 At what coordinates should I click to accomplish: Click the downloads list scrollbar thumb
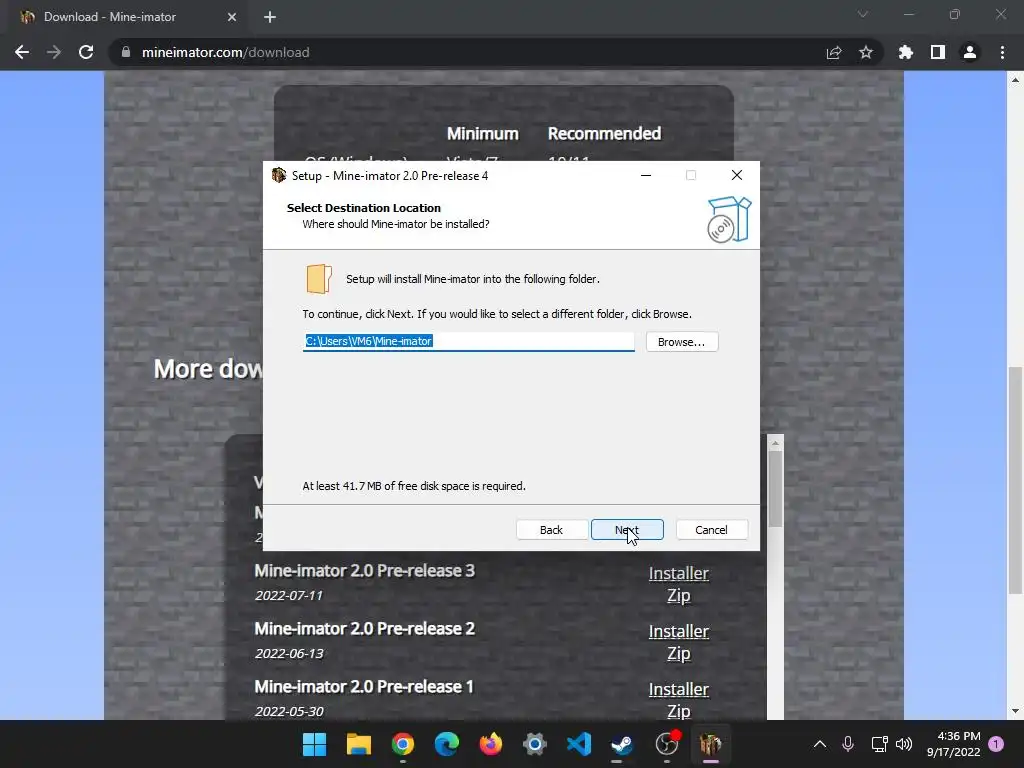click(x=775, y=489)
